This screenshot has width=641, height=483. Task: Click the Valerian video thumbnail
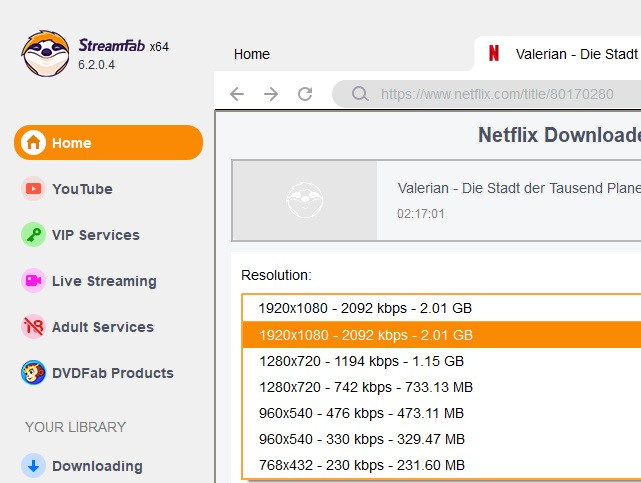[305, 200]
